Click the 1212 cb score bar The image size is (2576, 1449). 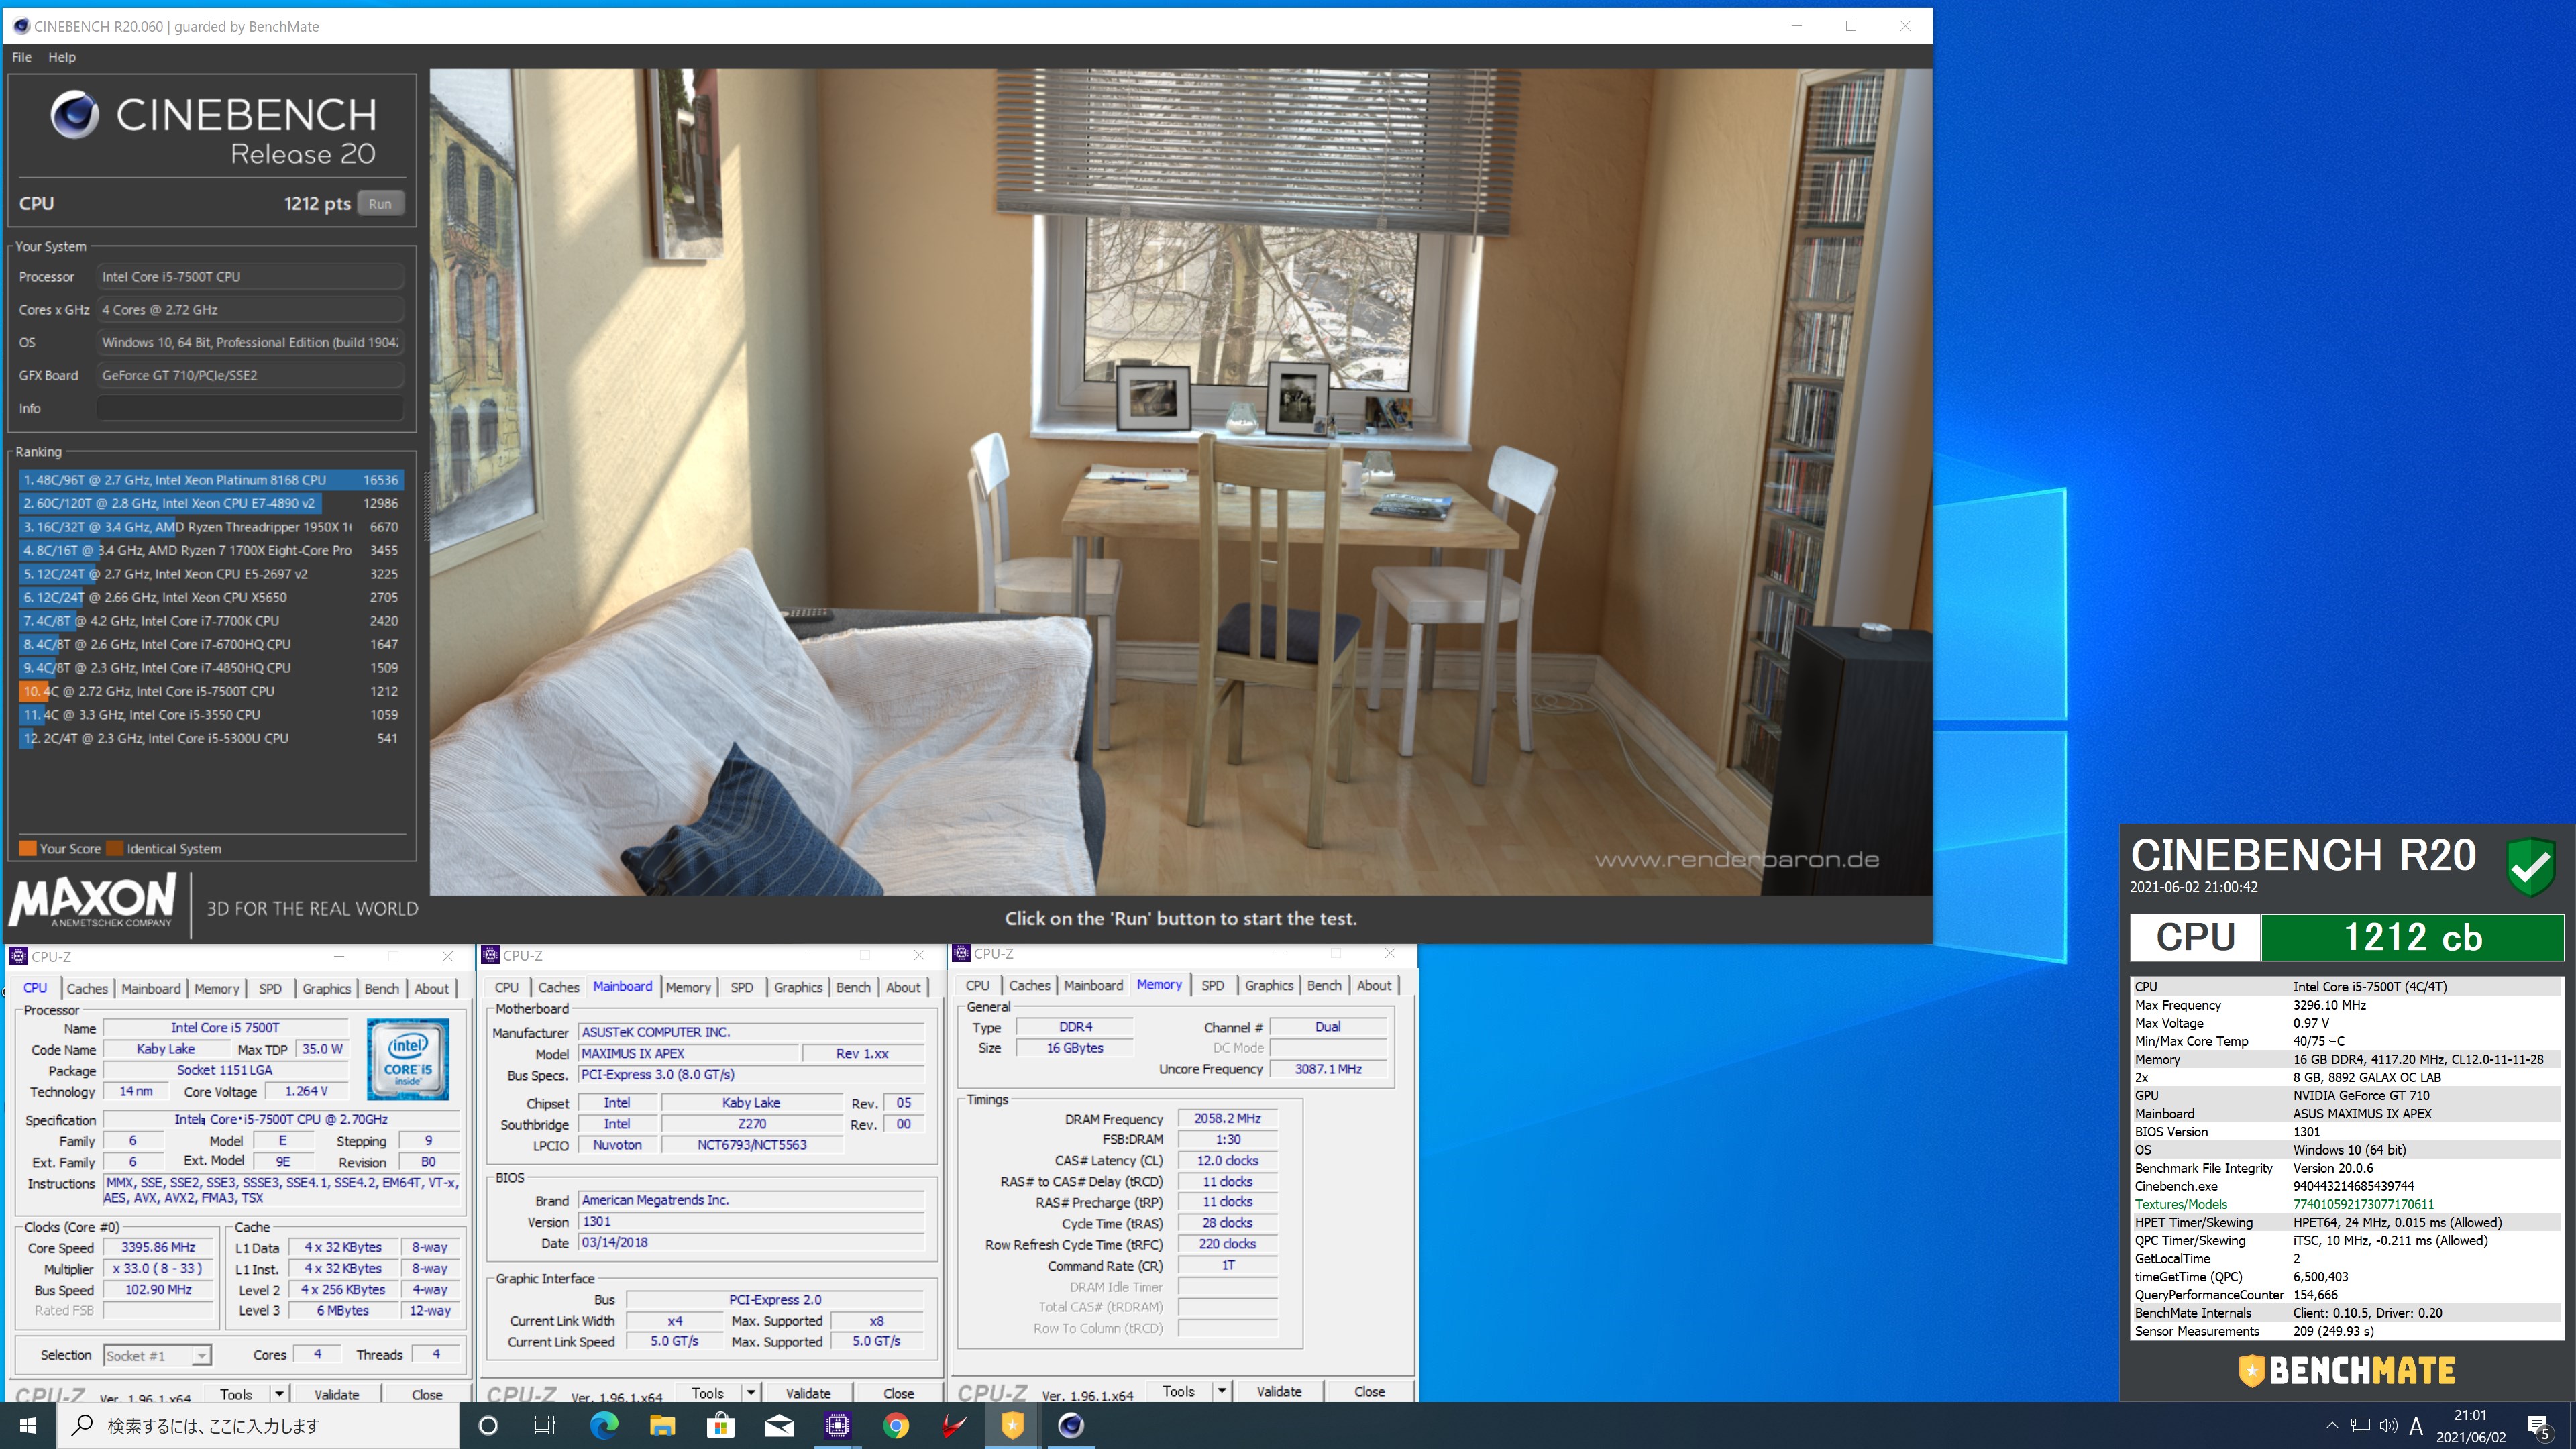(2412, 937)
